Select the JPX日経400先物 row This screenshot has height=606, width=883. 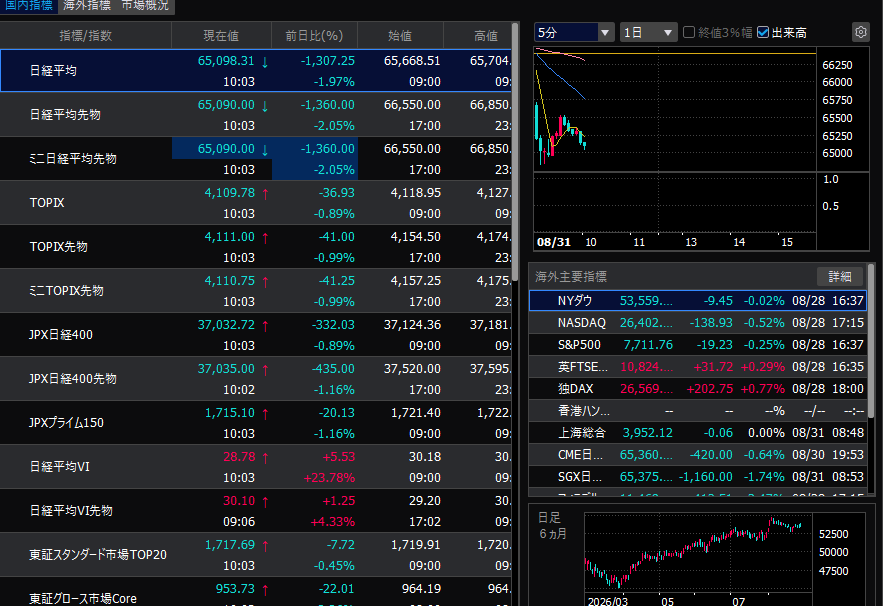(256, 378)
